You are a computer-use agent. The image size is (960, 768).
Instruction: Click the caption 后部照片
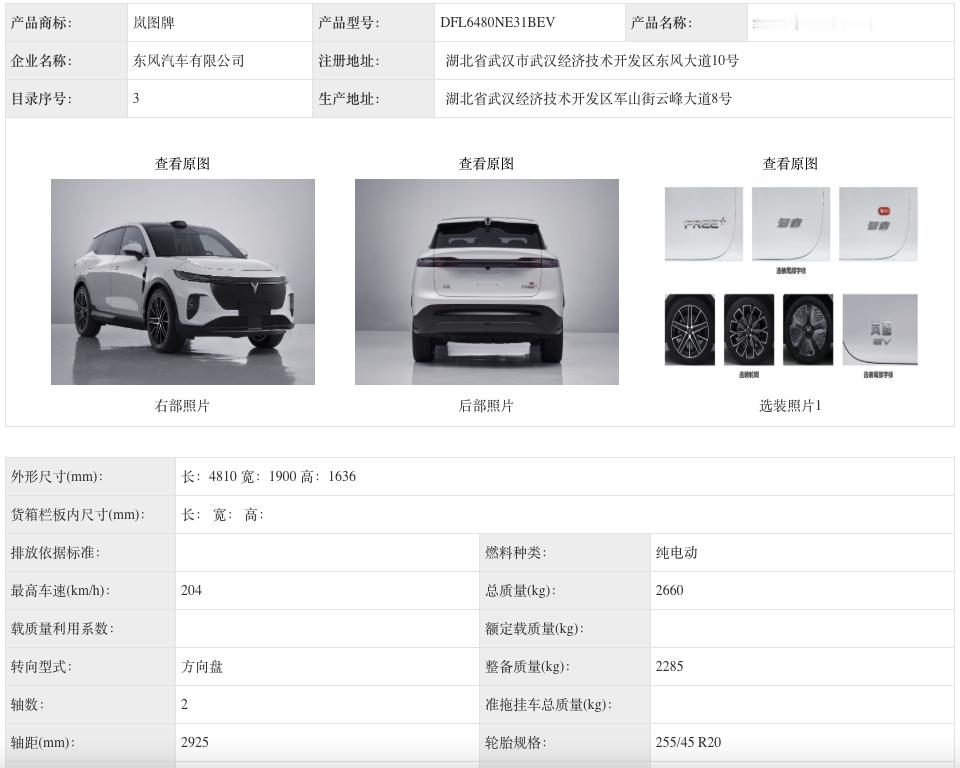click(x=487, y=405)
